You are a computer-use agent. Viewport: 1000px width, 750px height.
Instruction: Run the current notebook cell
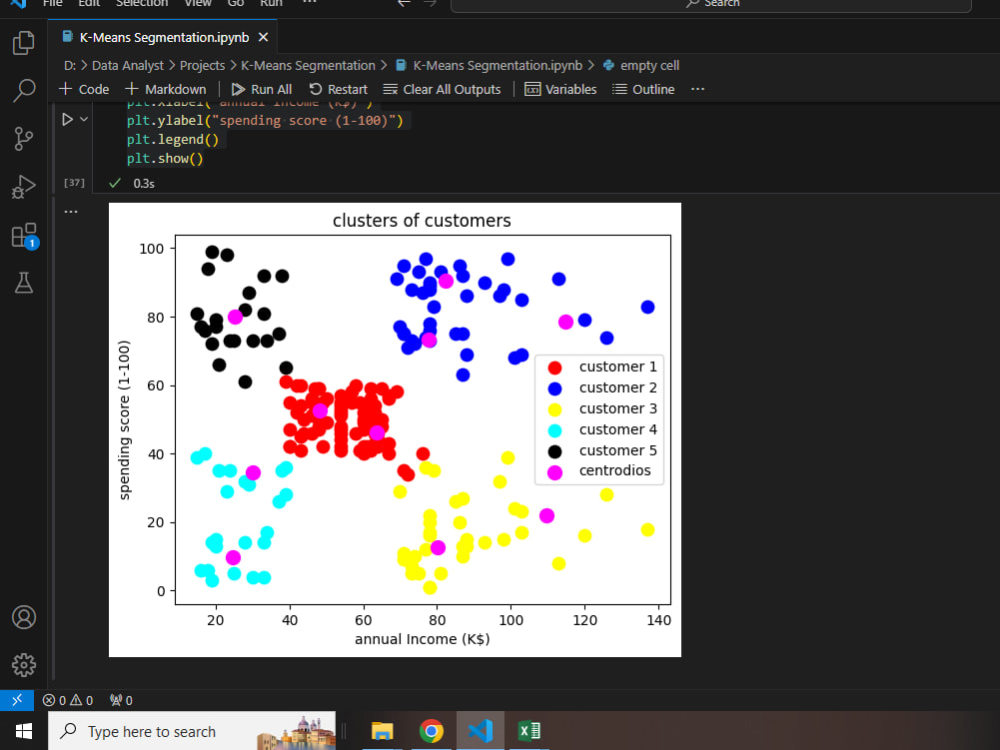(x=67, y=119)
